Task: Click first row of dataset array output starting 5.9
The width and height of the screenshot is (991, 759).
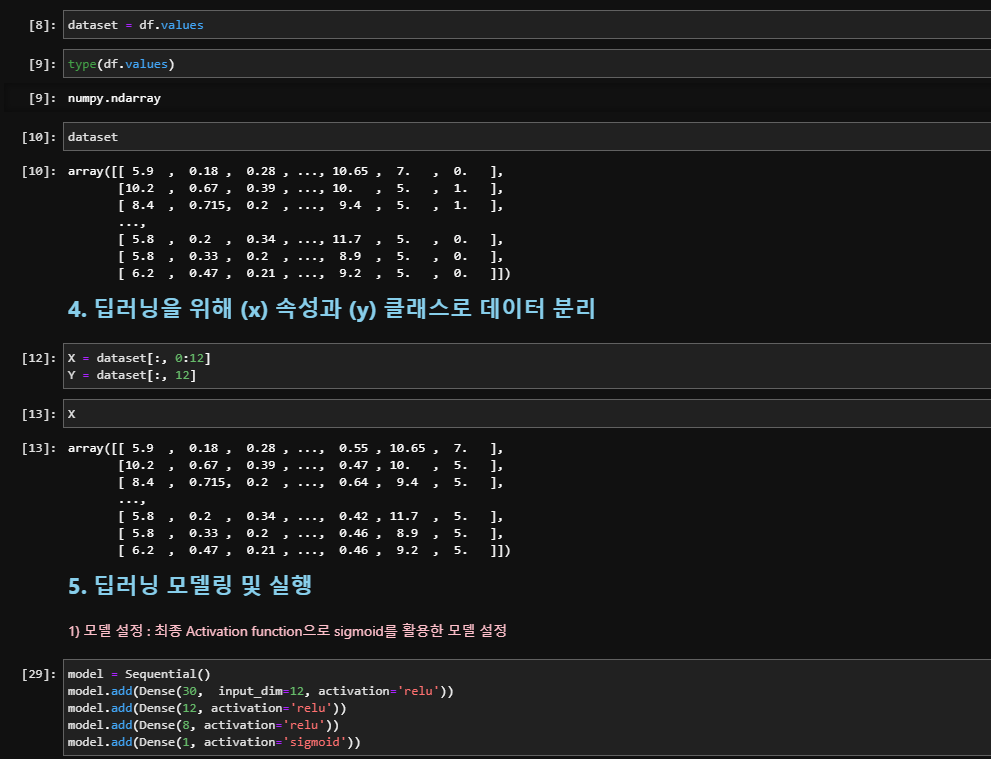Action: [286, 171]
